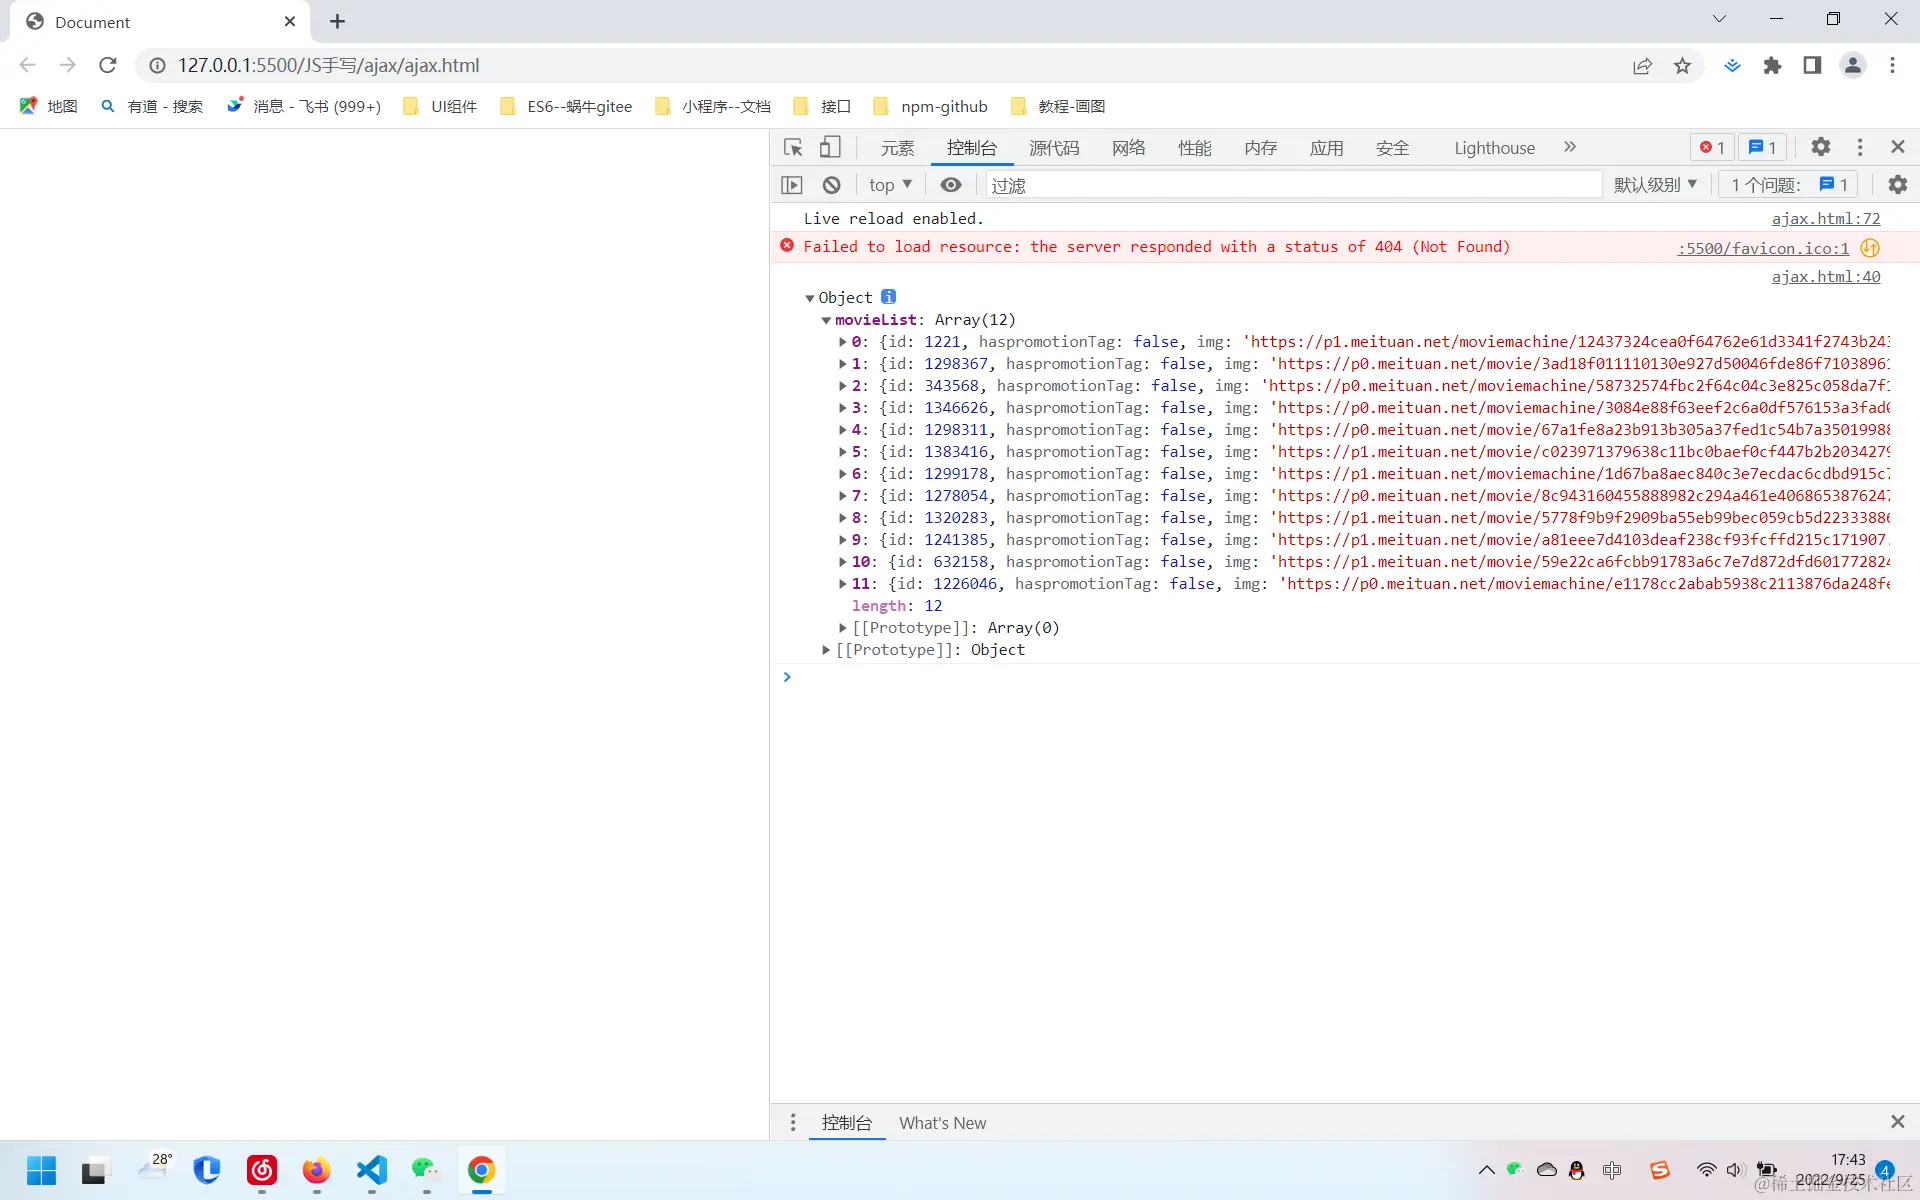Bookmark this page with the star

pyautogui.click(x=1682, y=65)
